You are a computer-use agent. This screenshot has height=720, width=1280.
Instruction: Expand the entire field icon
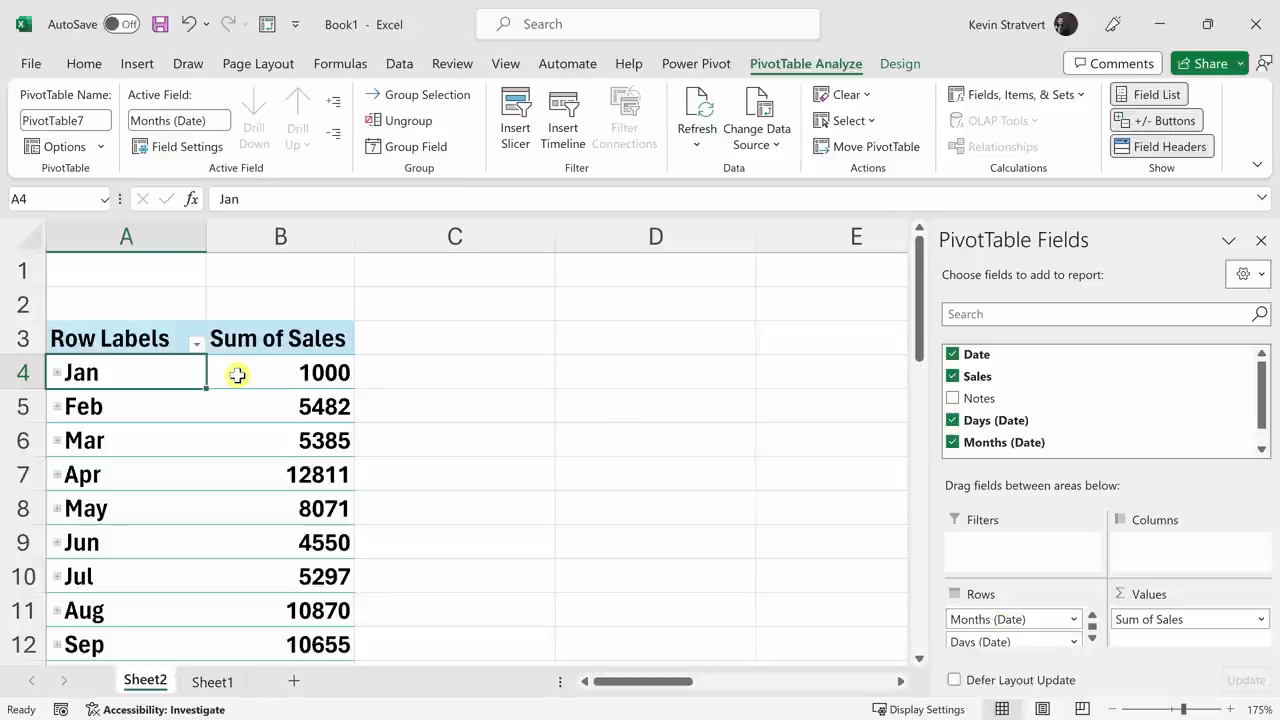pos(333,101)
